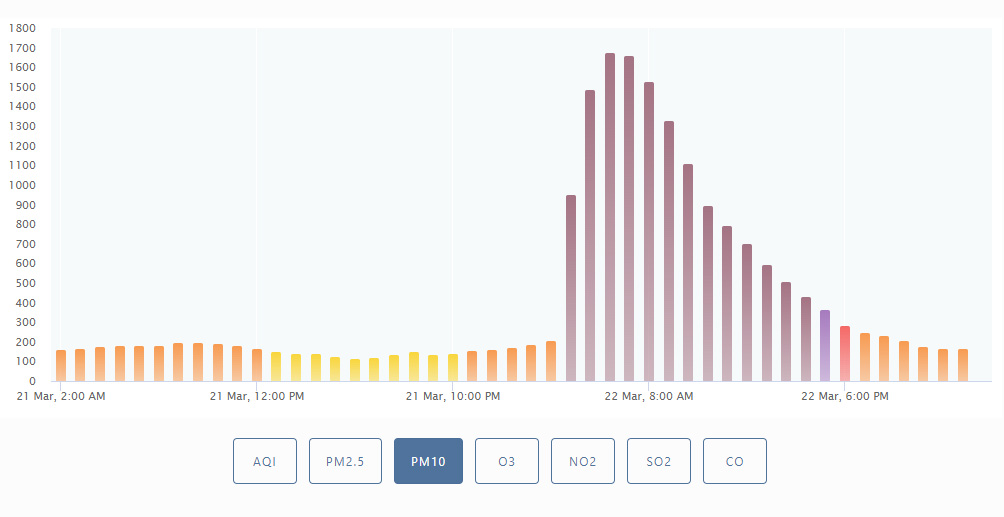The width and height of the screenshot is (1004, 517).
Task: Click the red bar at 22 Mar 6:00 PM
Action: pos(845,354)
